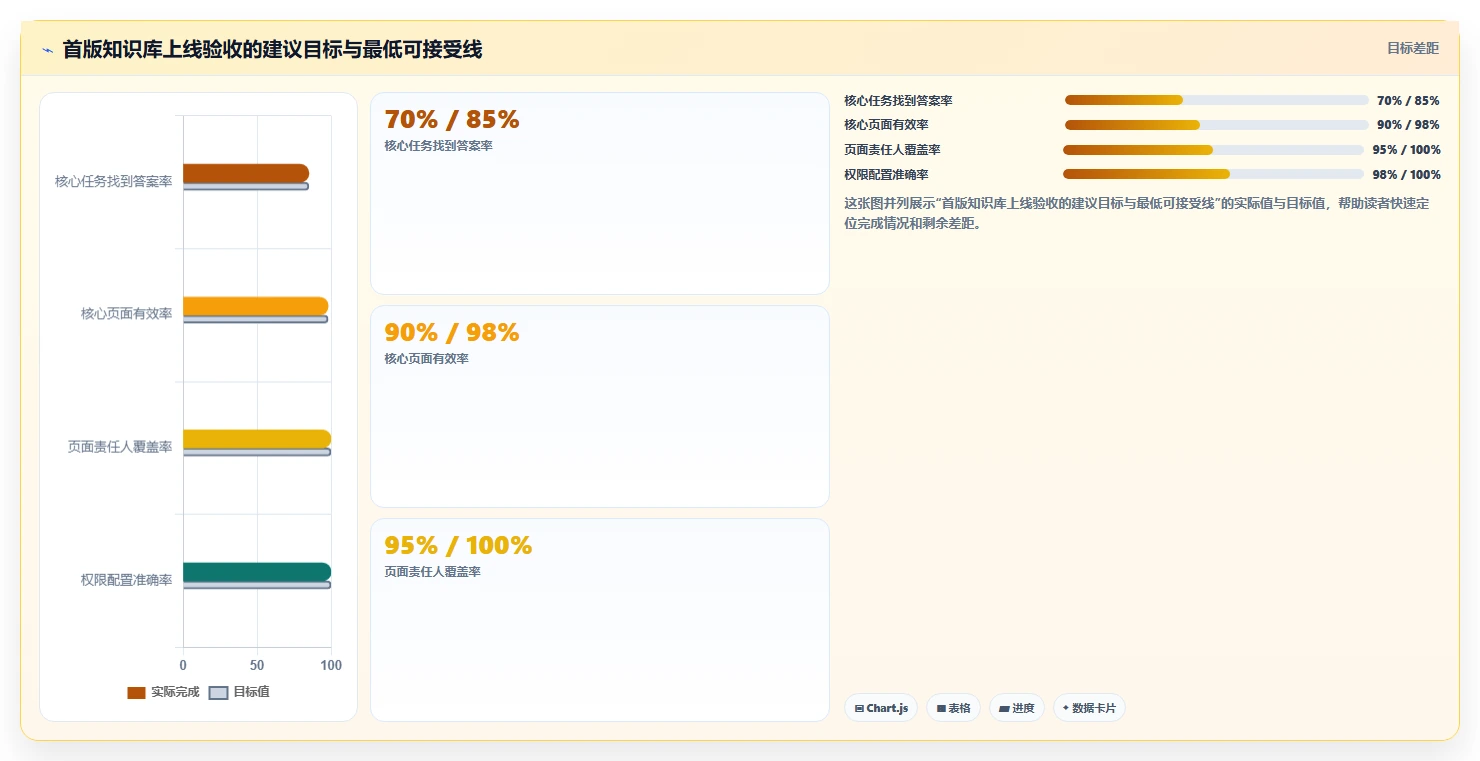Click progress bar for 页面责任人覆盖率 in list

1213,150
